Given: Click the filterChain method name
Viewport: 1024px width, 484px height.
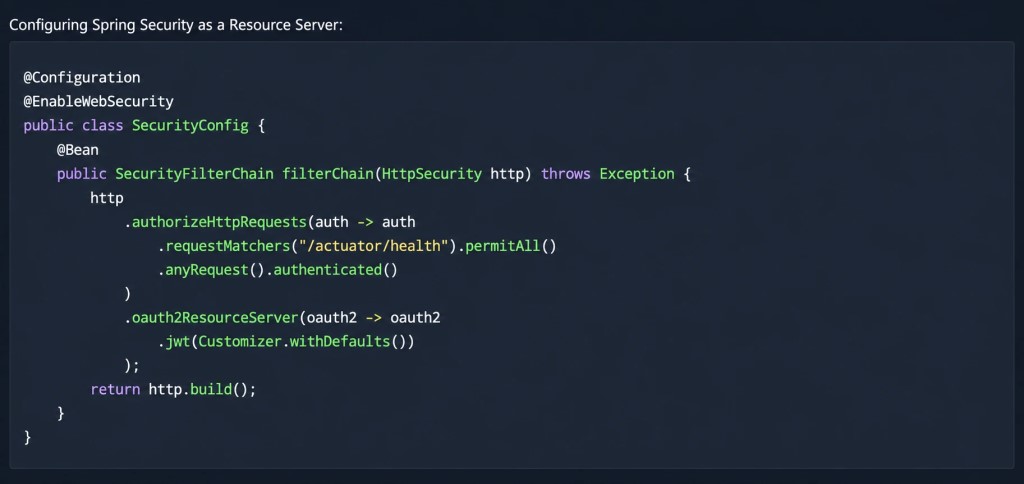Looking at the screenshot, I should pos(328,174).
